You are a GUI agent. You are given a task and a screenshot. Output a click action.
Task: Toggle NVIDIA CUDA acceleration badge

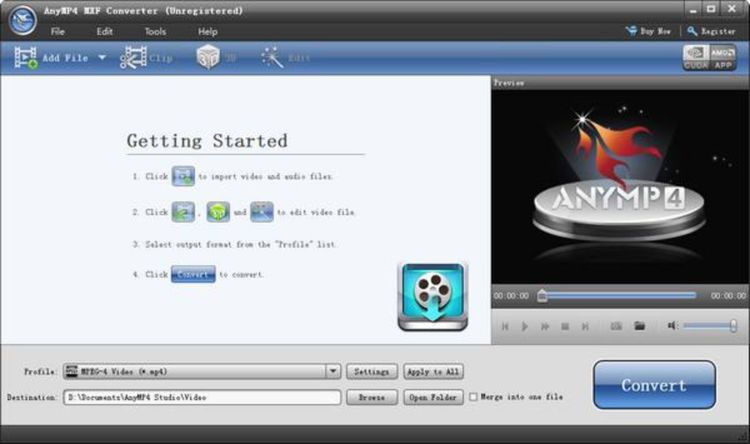point(696,57)
